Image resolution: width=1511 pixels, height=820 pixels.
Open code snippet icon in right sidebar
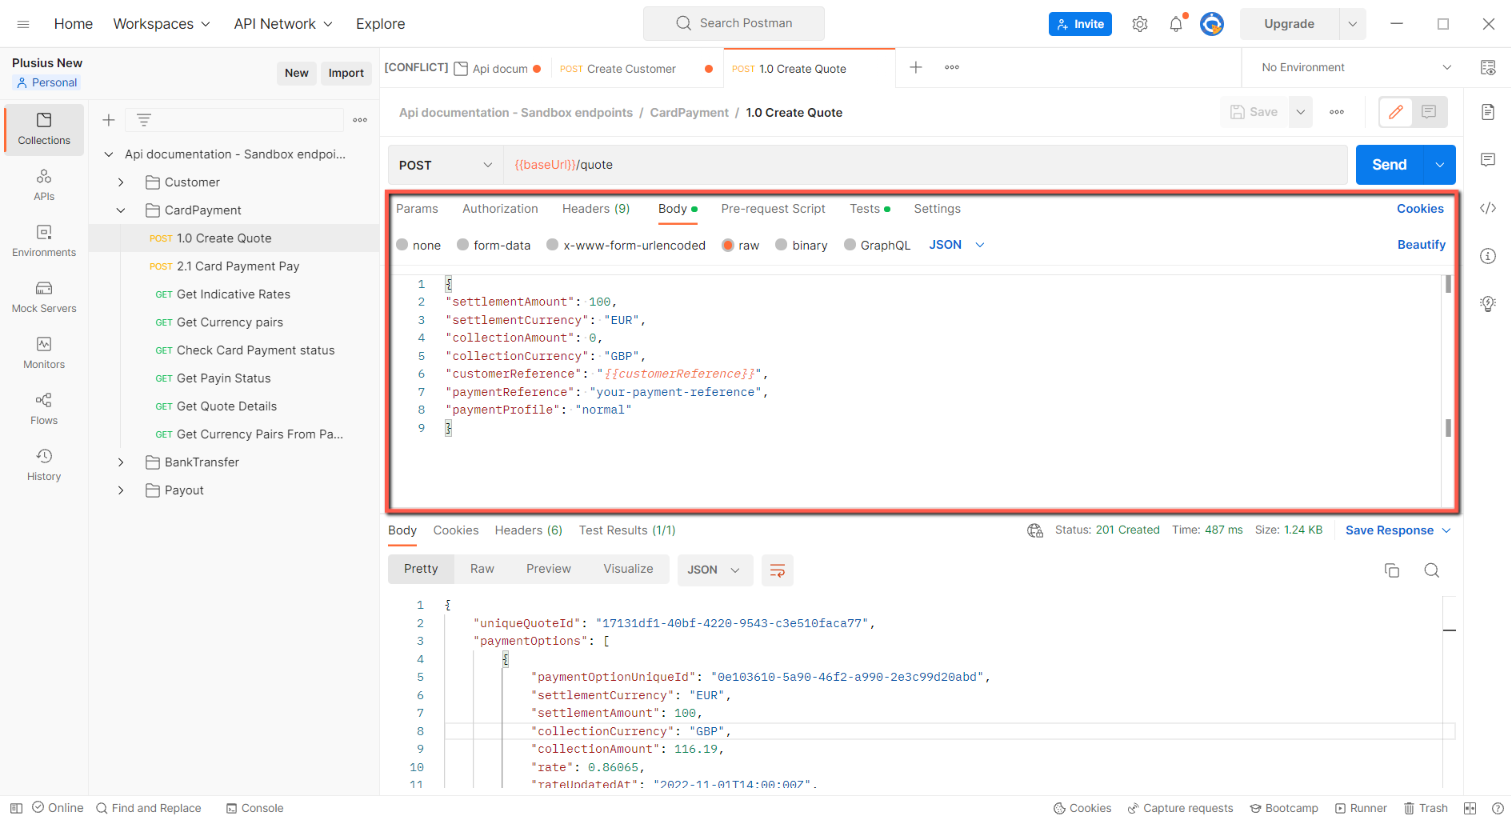pos(1488,208)
